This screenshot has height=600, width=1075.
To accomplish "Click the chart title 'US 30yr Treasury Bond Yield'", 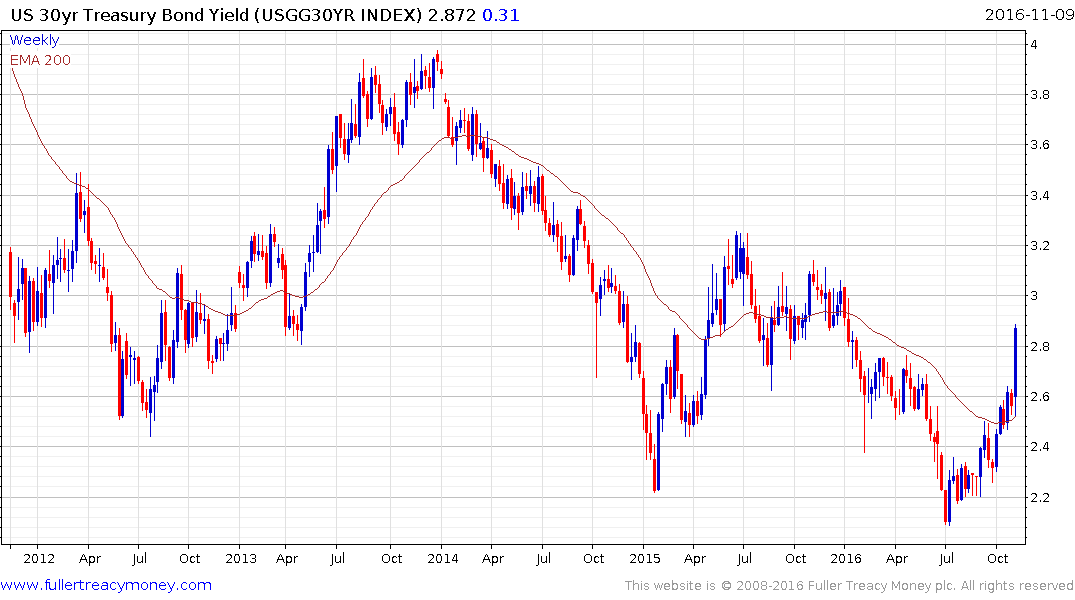I will pyautogui.click(x=130, y=15).
